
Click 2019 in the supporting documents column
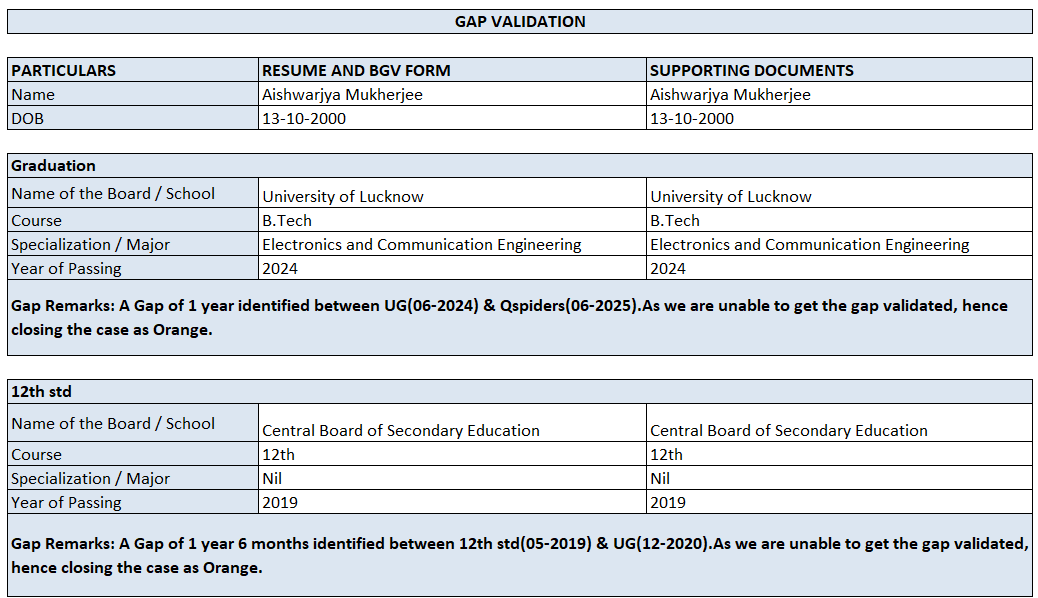coord(668,502)
